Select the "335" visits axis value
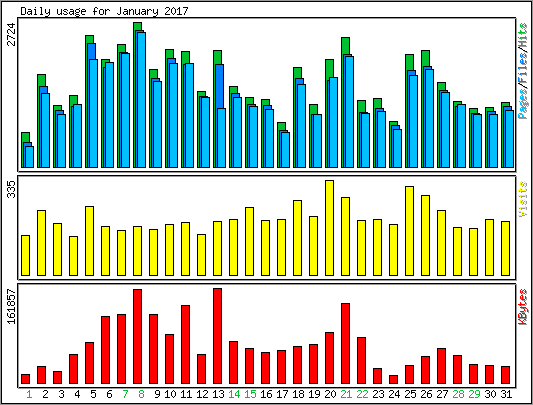 tap(12, 189)
